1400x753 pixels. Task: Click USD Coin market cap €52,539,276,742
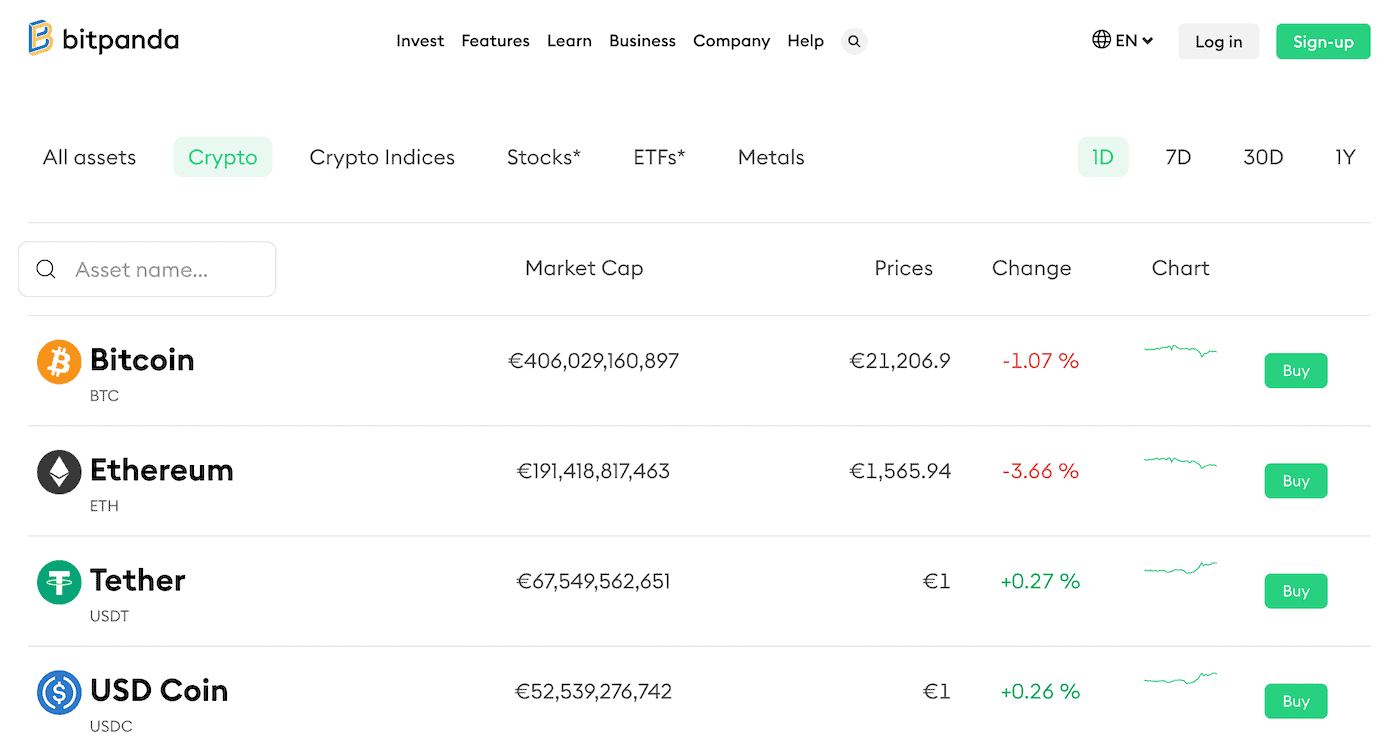click(594, 691)
